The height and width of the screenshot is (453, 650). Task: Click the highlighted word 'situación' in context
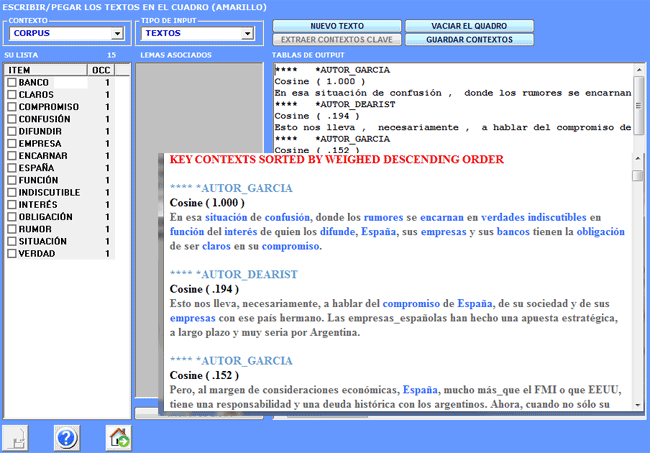click(x=226, y=217)
